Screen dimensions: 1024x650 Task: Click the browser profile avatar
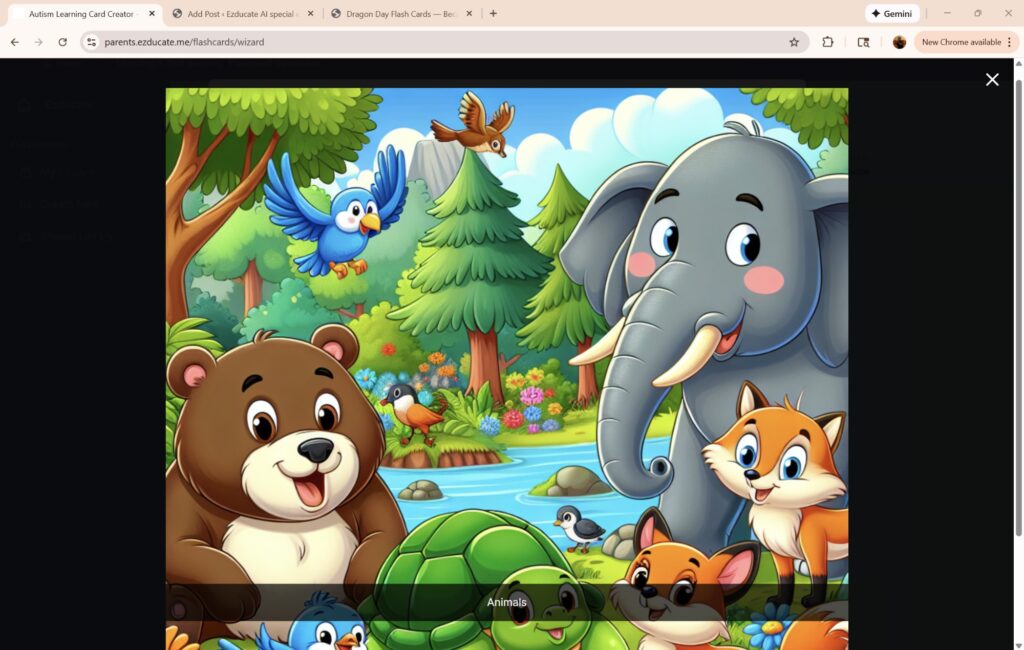coord(898,42)
